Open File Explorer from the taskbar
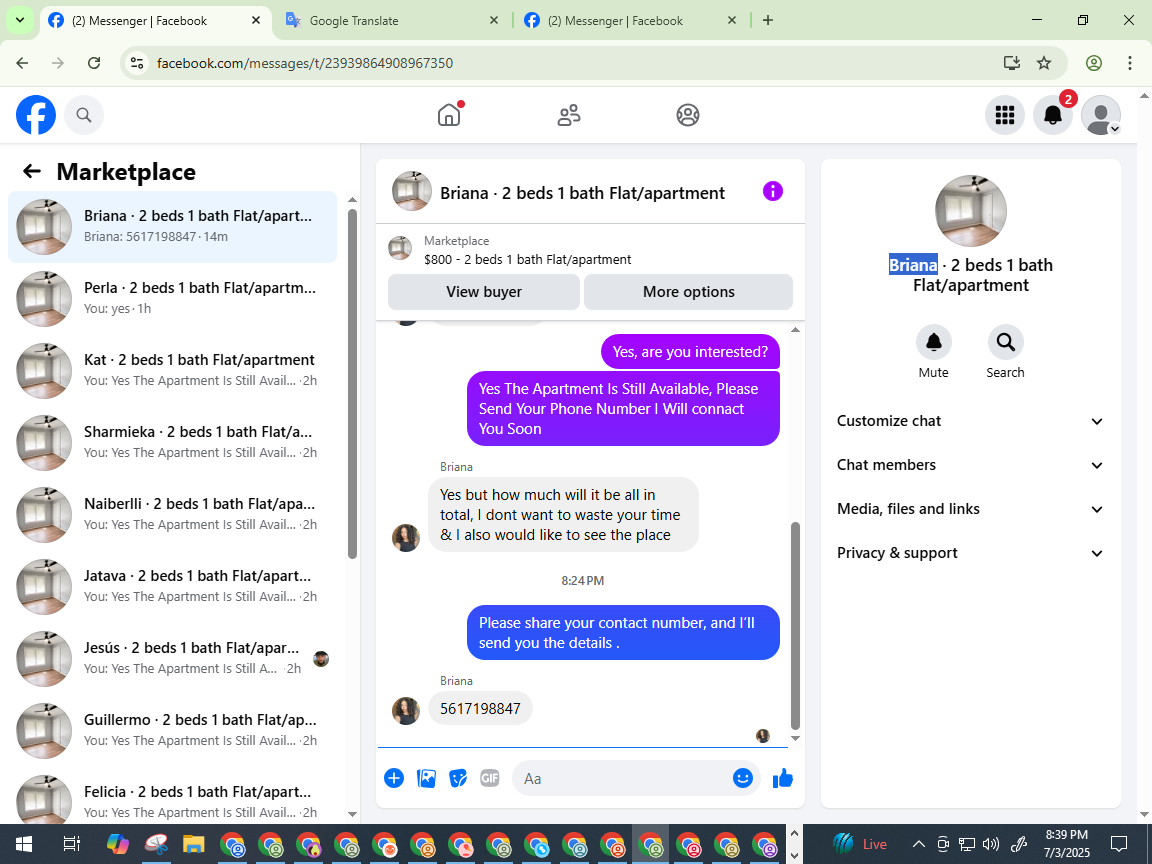The height and width of the screenshot is (864, 1152). pos(193,844)
